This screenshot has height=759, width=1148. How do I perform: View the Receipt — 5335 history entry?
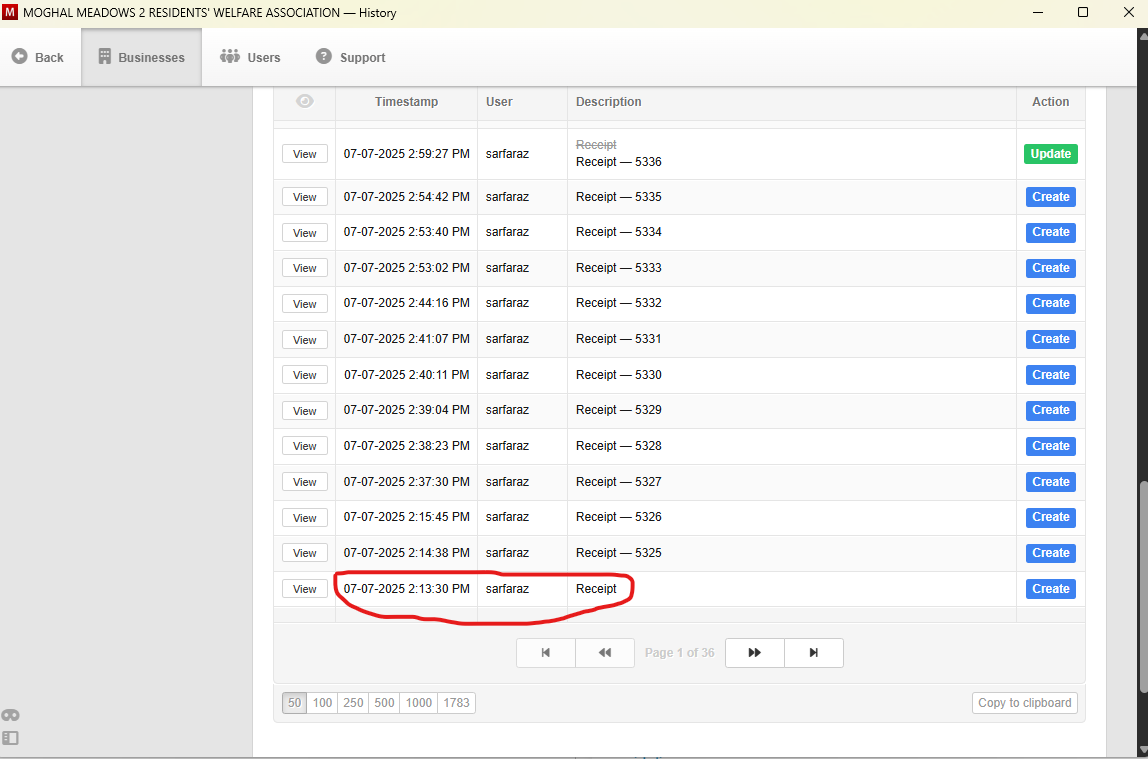click(305, 197)
